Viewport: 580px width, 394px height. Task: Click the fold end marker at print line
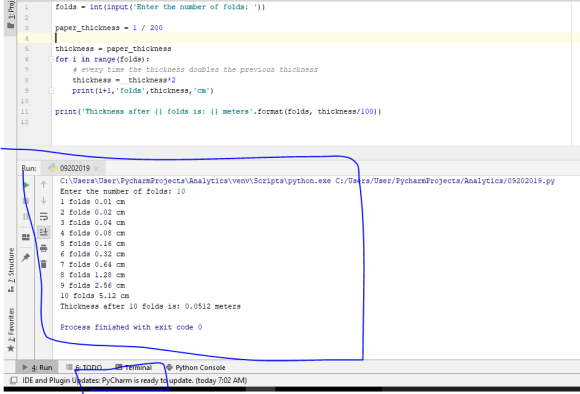51,91
